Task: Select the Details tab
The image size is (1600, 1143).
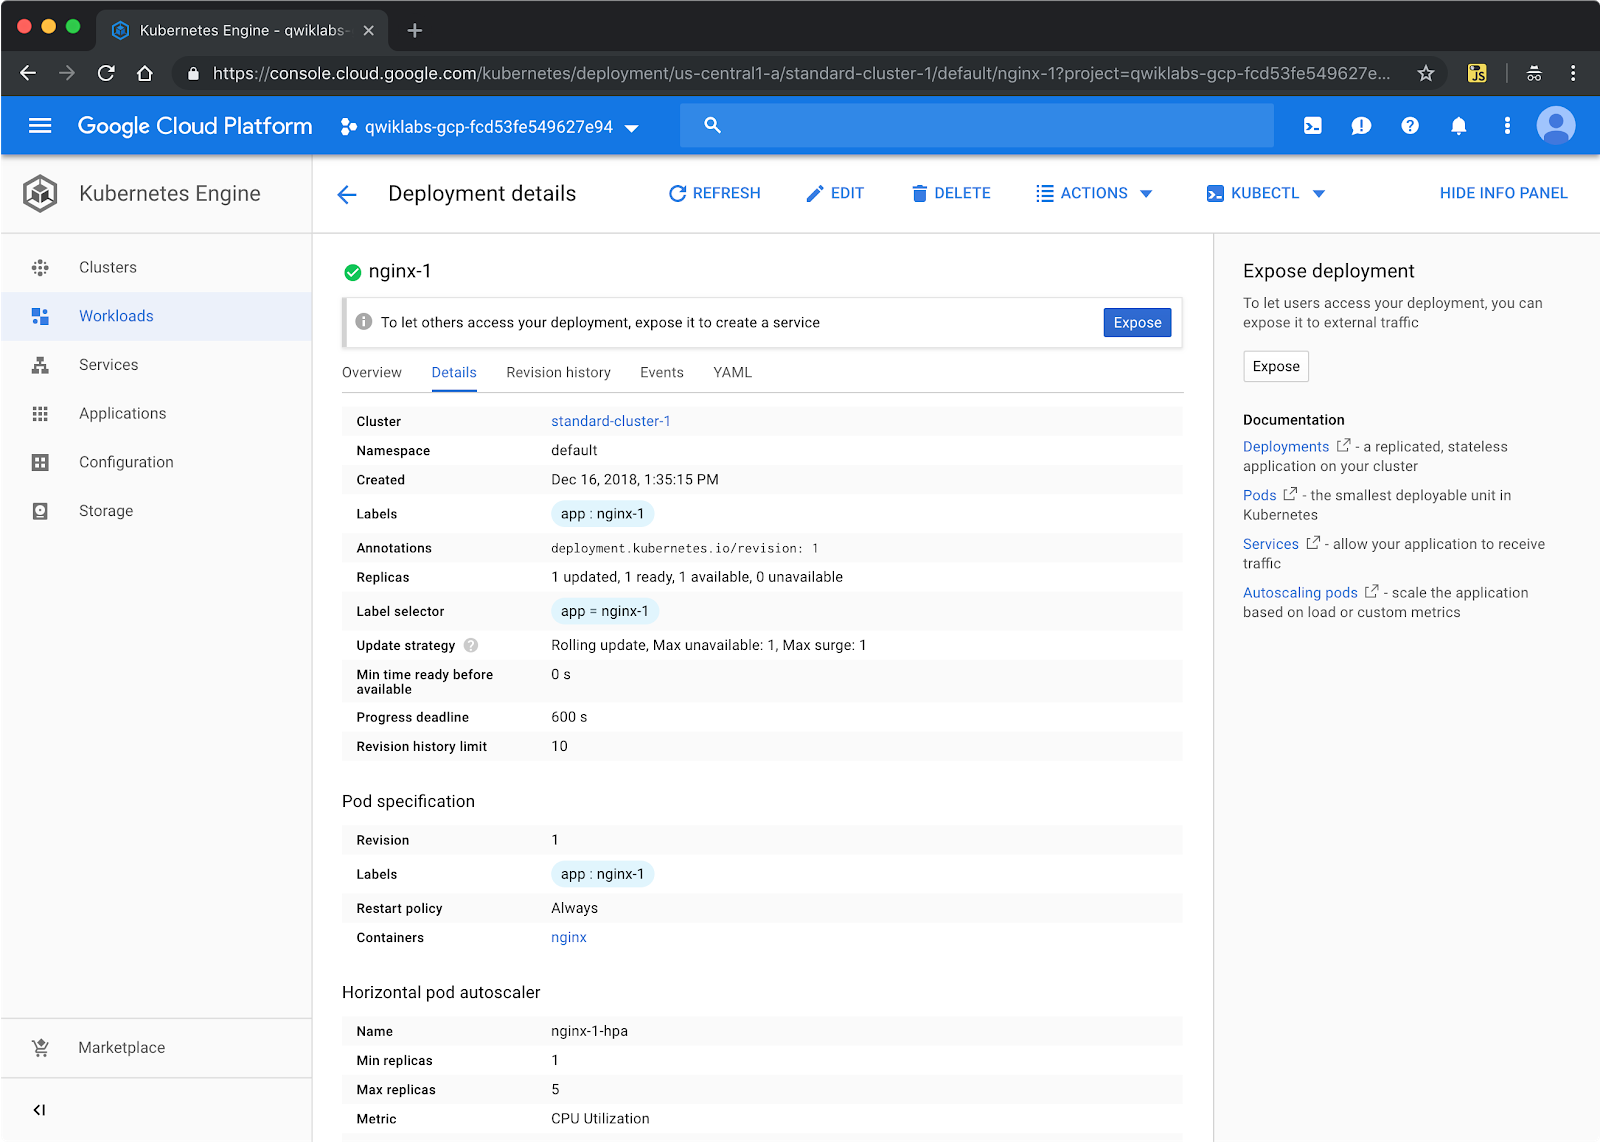Action: click(454, 373)
